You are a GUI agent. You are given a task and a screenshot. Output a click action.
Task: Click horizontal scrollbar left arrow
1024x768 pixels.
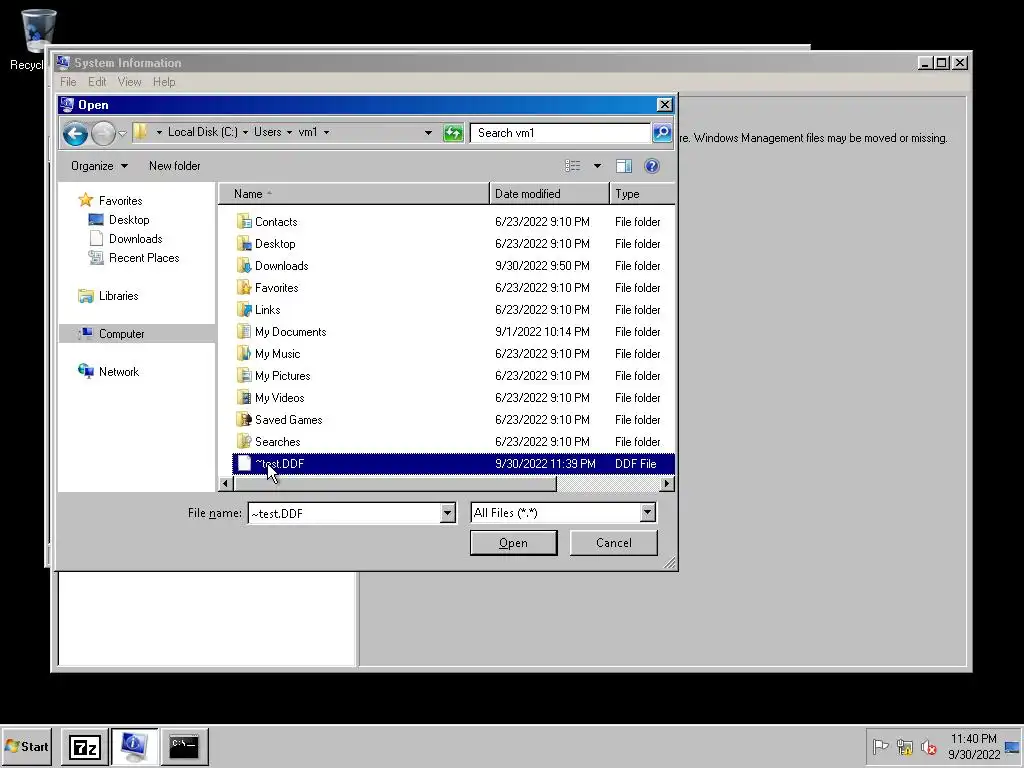click(x=225, y=484)
